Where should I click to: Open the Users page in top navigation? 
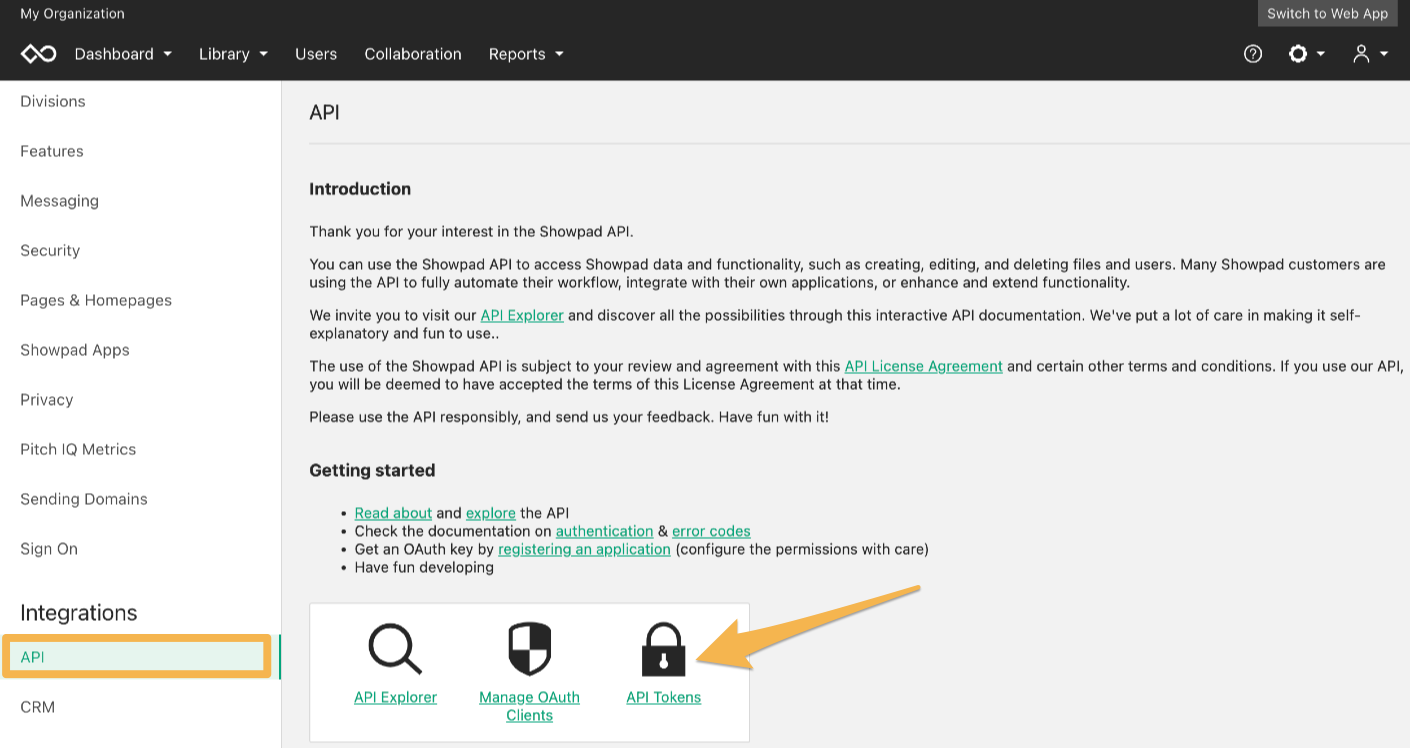[x=316, y=54]
